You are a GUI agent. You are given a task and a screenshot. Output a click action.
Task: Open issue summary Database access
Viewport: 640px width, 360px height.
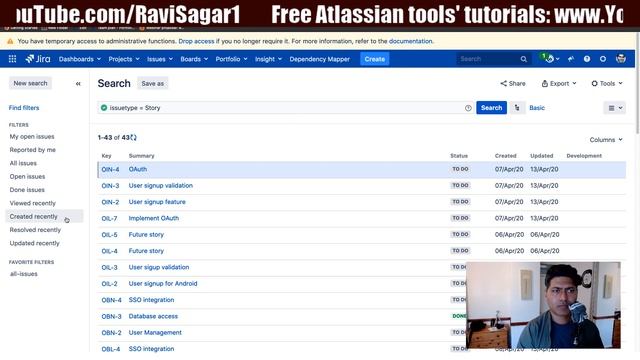tap(153, 316)
